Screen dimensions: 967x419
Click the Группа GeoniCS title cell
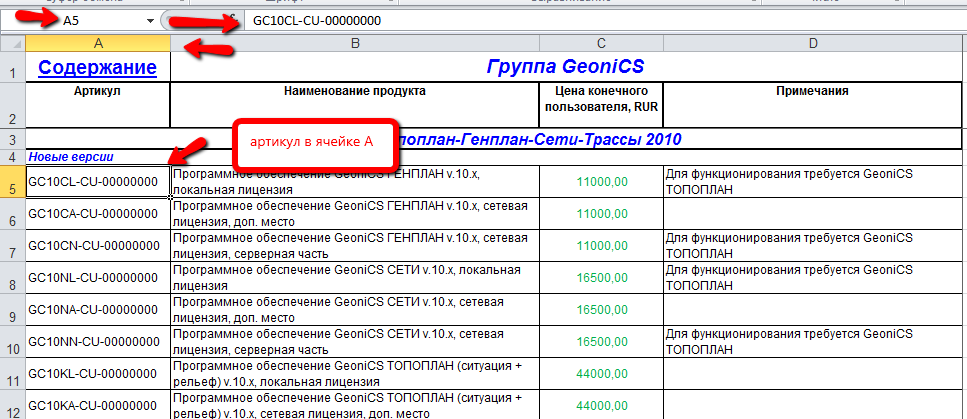point(566,67)
